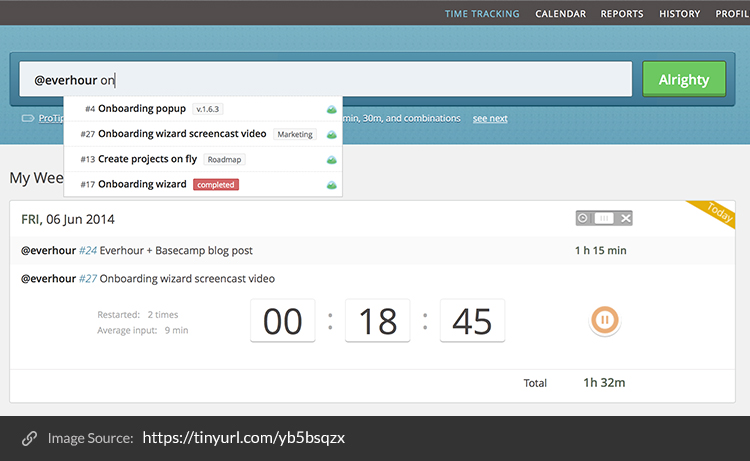750x461 pixels.
Task: Pause the running timer
Action: click(605, 320)
